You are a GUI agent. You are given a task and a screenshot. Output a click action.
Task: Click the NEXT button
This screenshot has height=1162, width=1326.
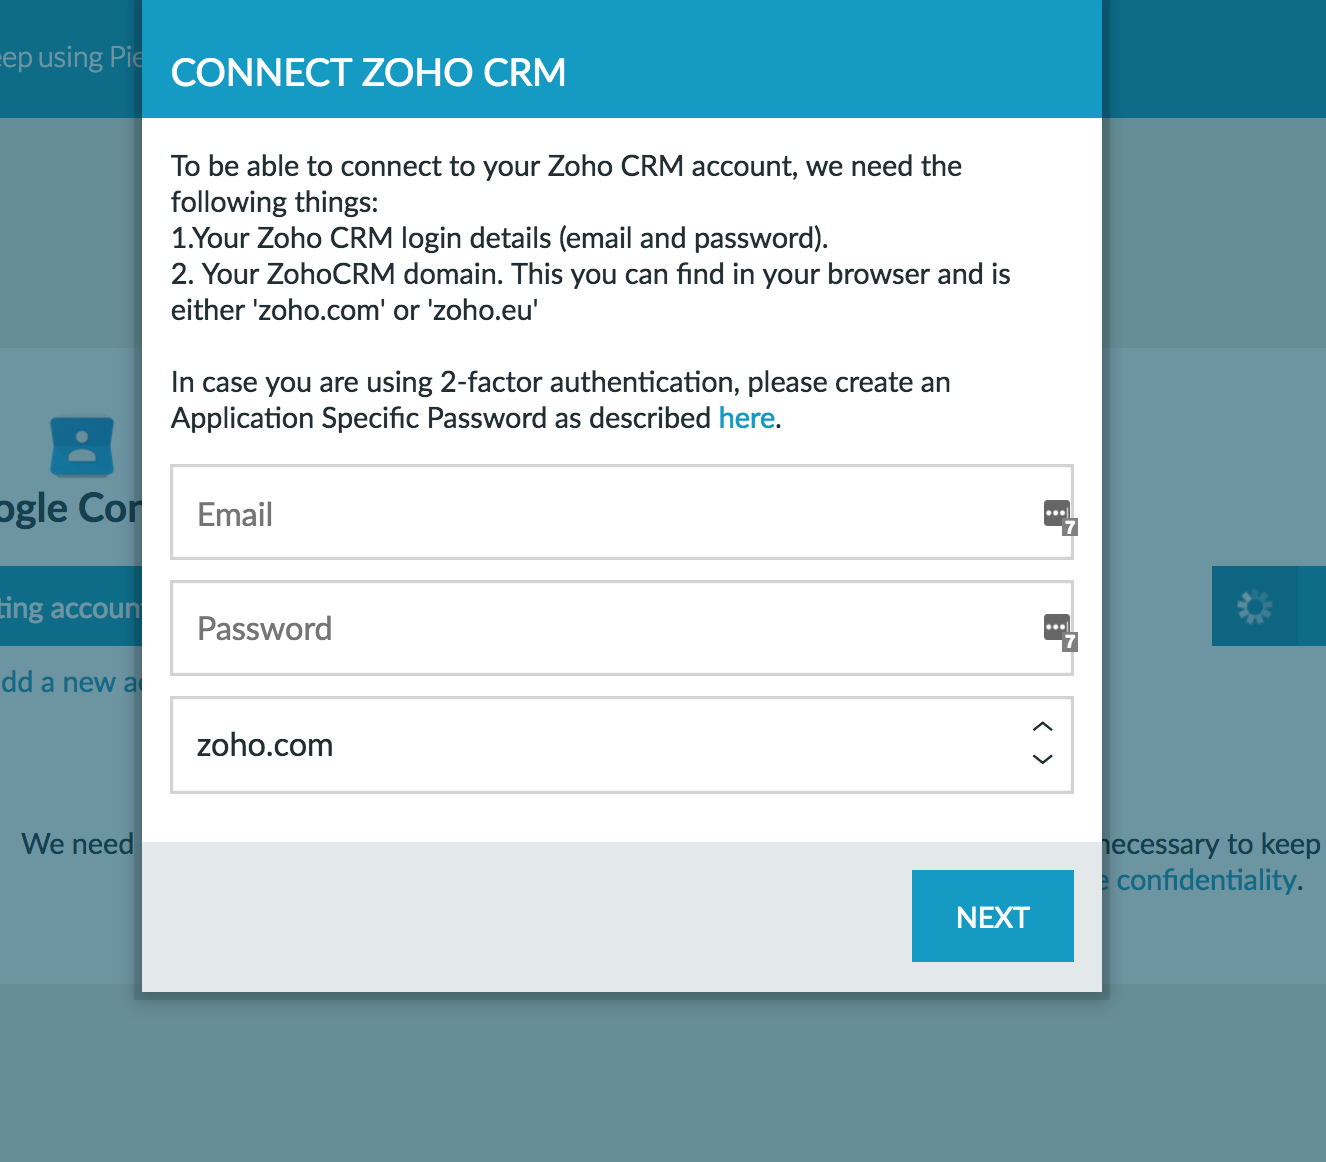click(x=992, y=916)
